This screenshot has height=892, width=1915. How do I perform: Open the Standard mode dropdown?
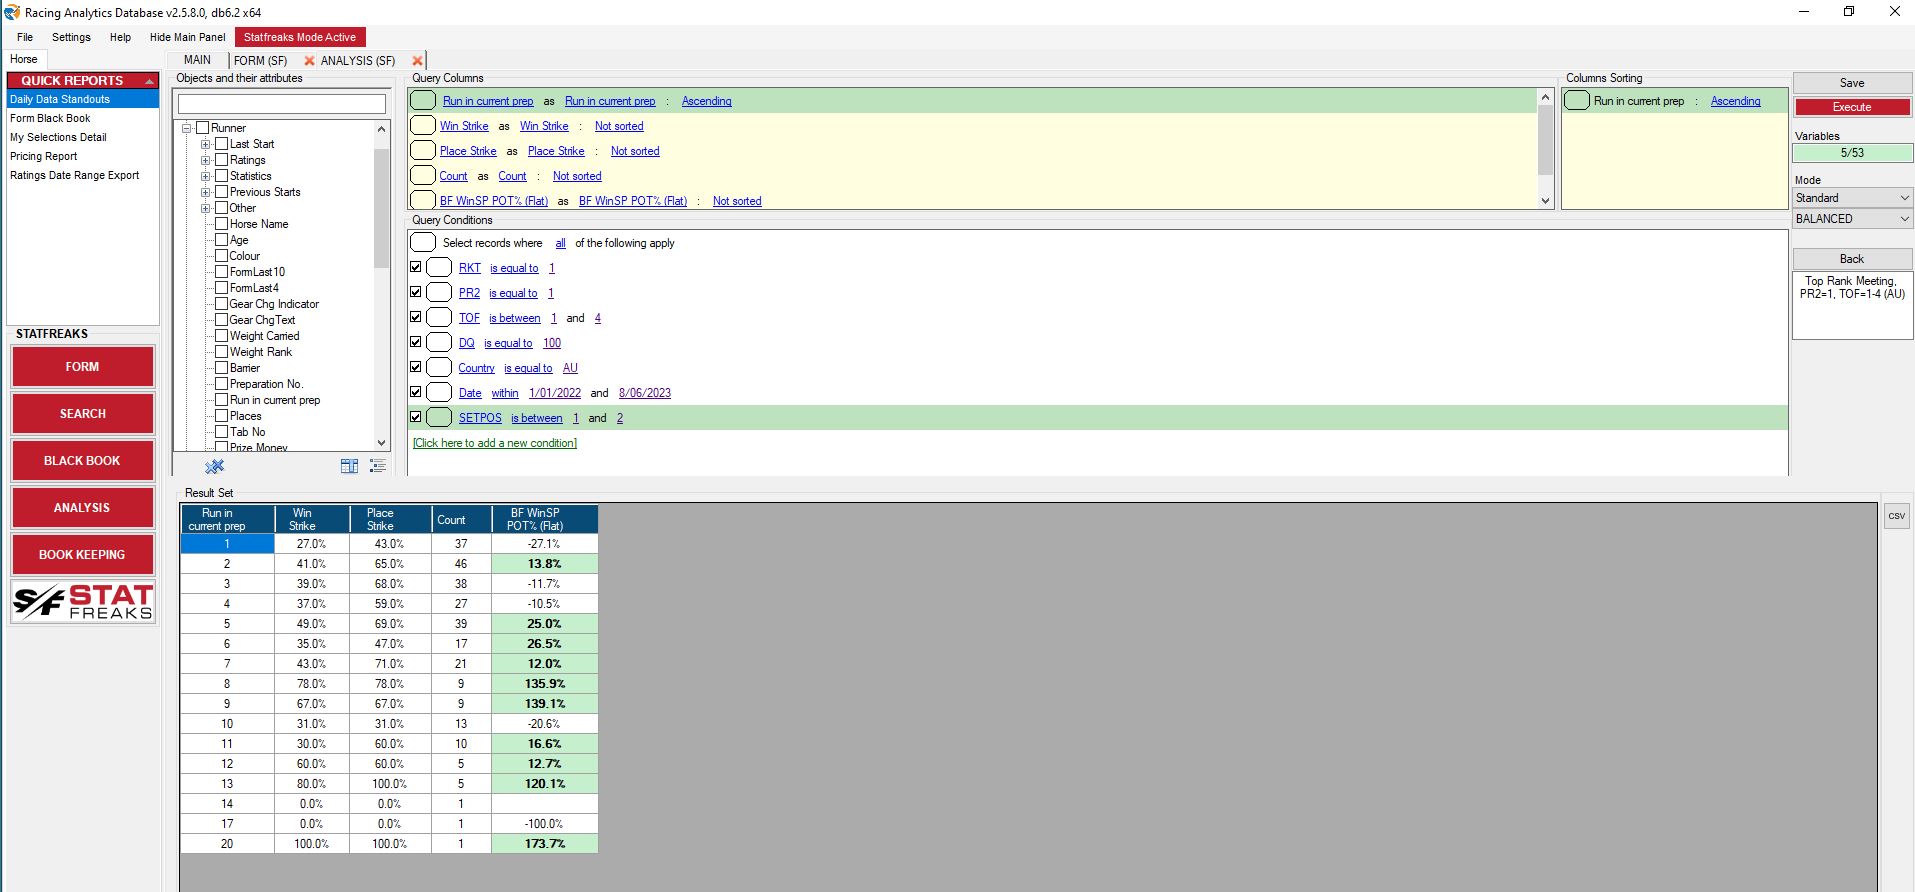click(1852, 198)
